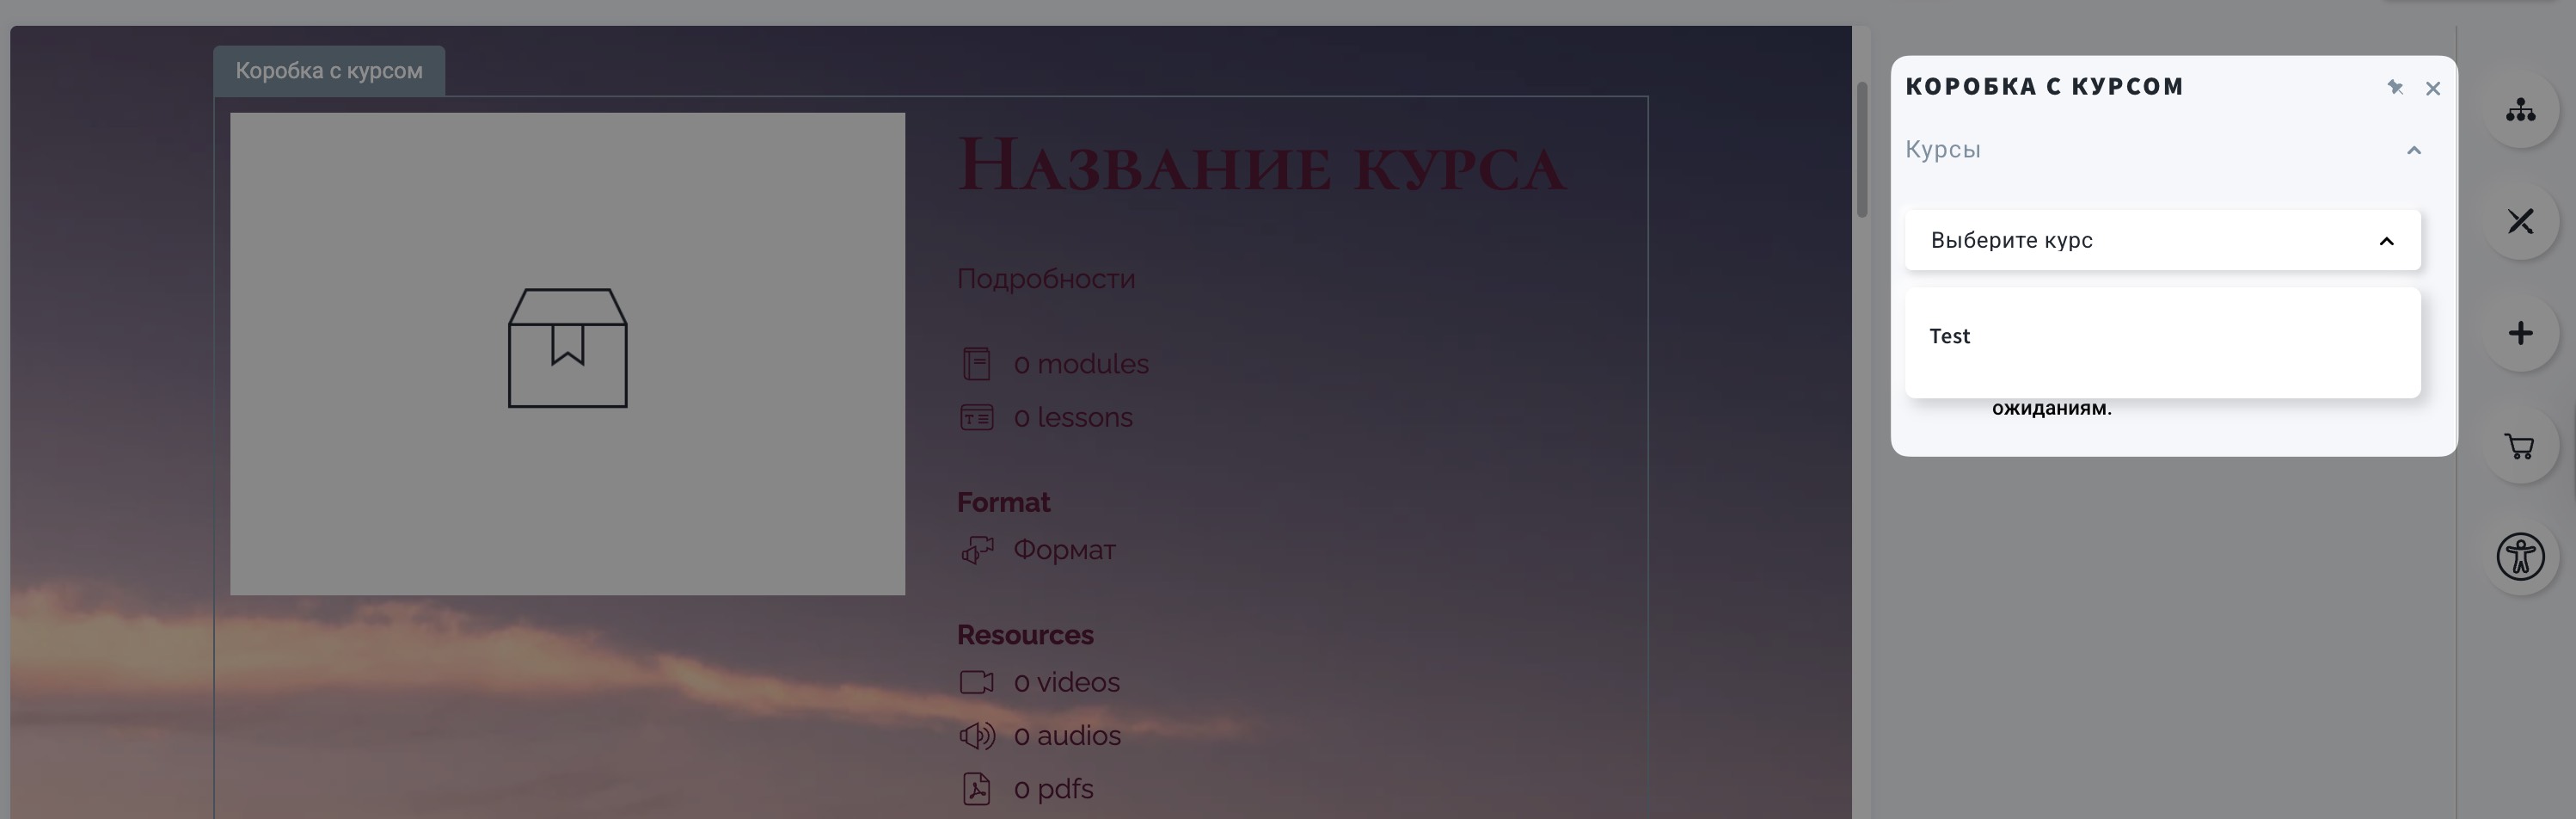Click the plus icon to add a block
The image size is (2576, 819).
coord(2521,332)
